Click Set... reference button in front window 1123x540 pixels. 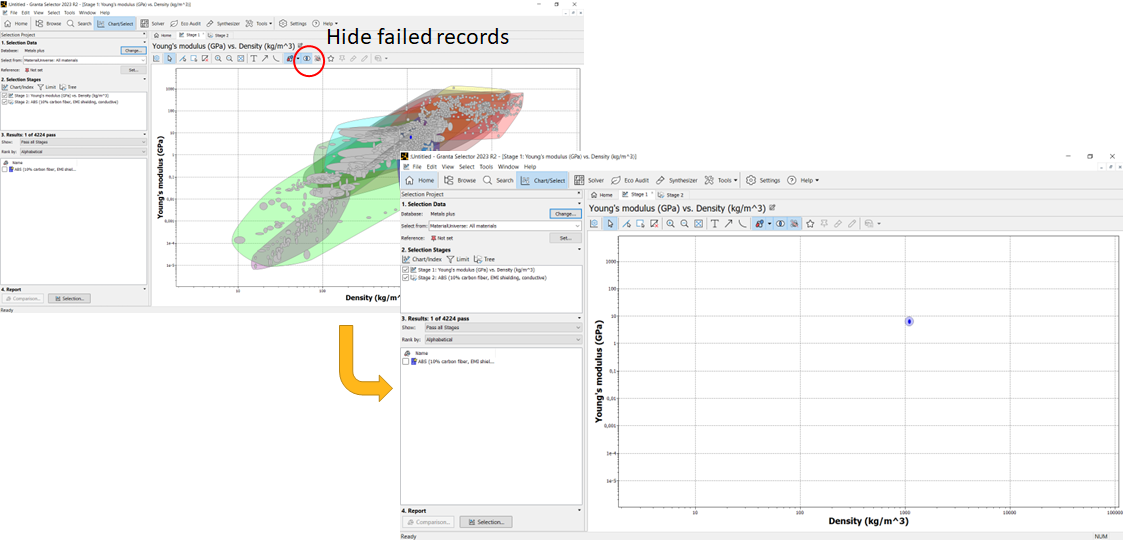[x=564, y=237]
